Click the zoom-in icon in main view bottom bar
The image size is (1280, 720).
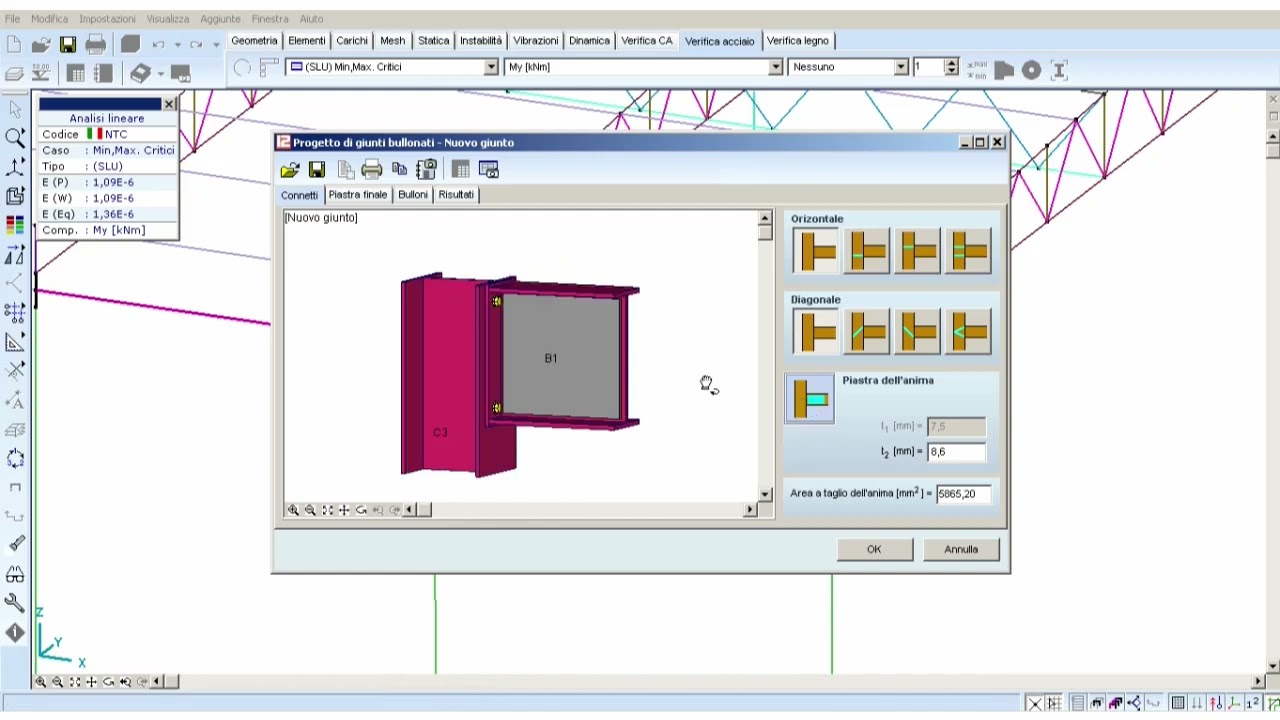click(41, 682)
